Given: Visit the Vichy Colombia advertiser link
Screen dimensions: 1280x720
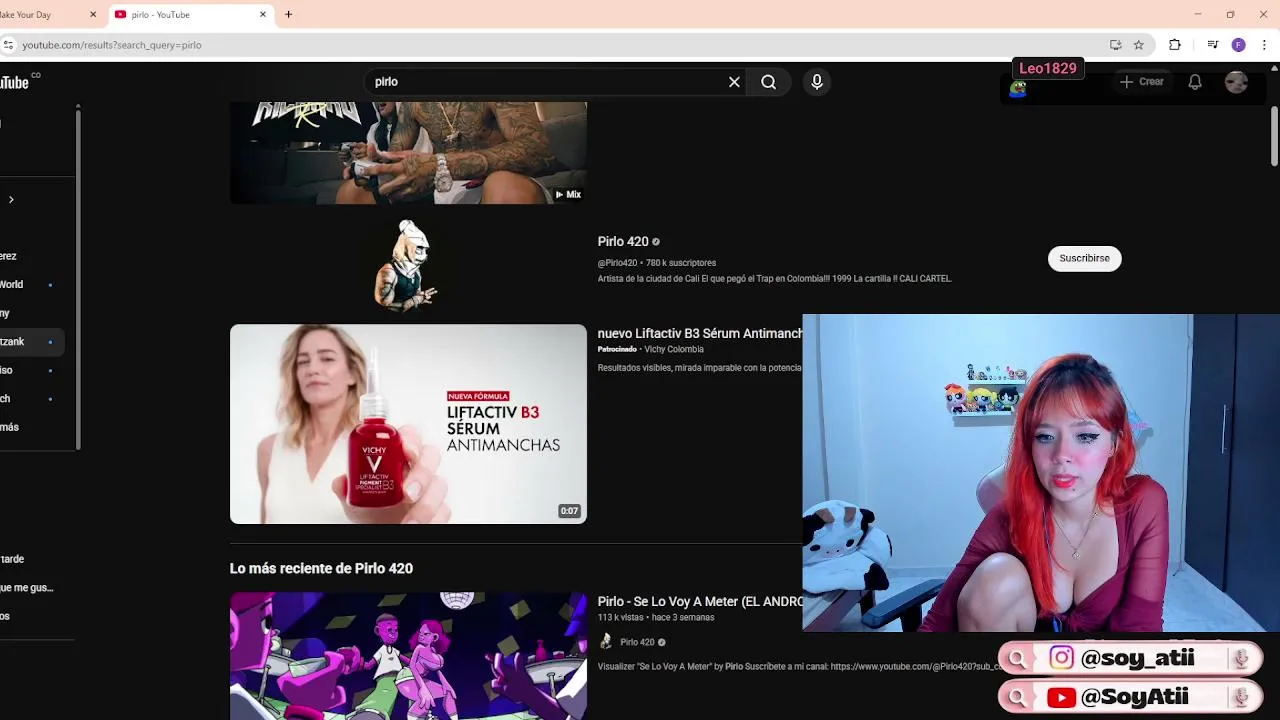Looking at the screenshot, I should click(x=674, y=349).
